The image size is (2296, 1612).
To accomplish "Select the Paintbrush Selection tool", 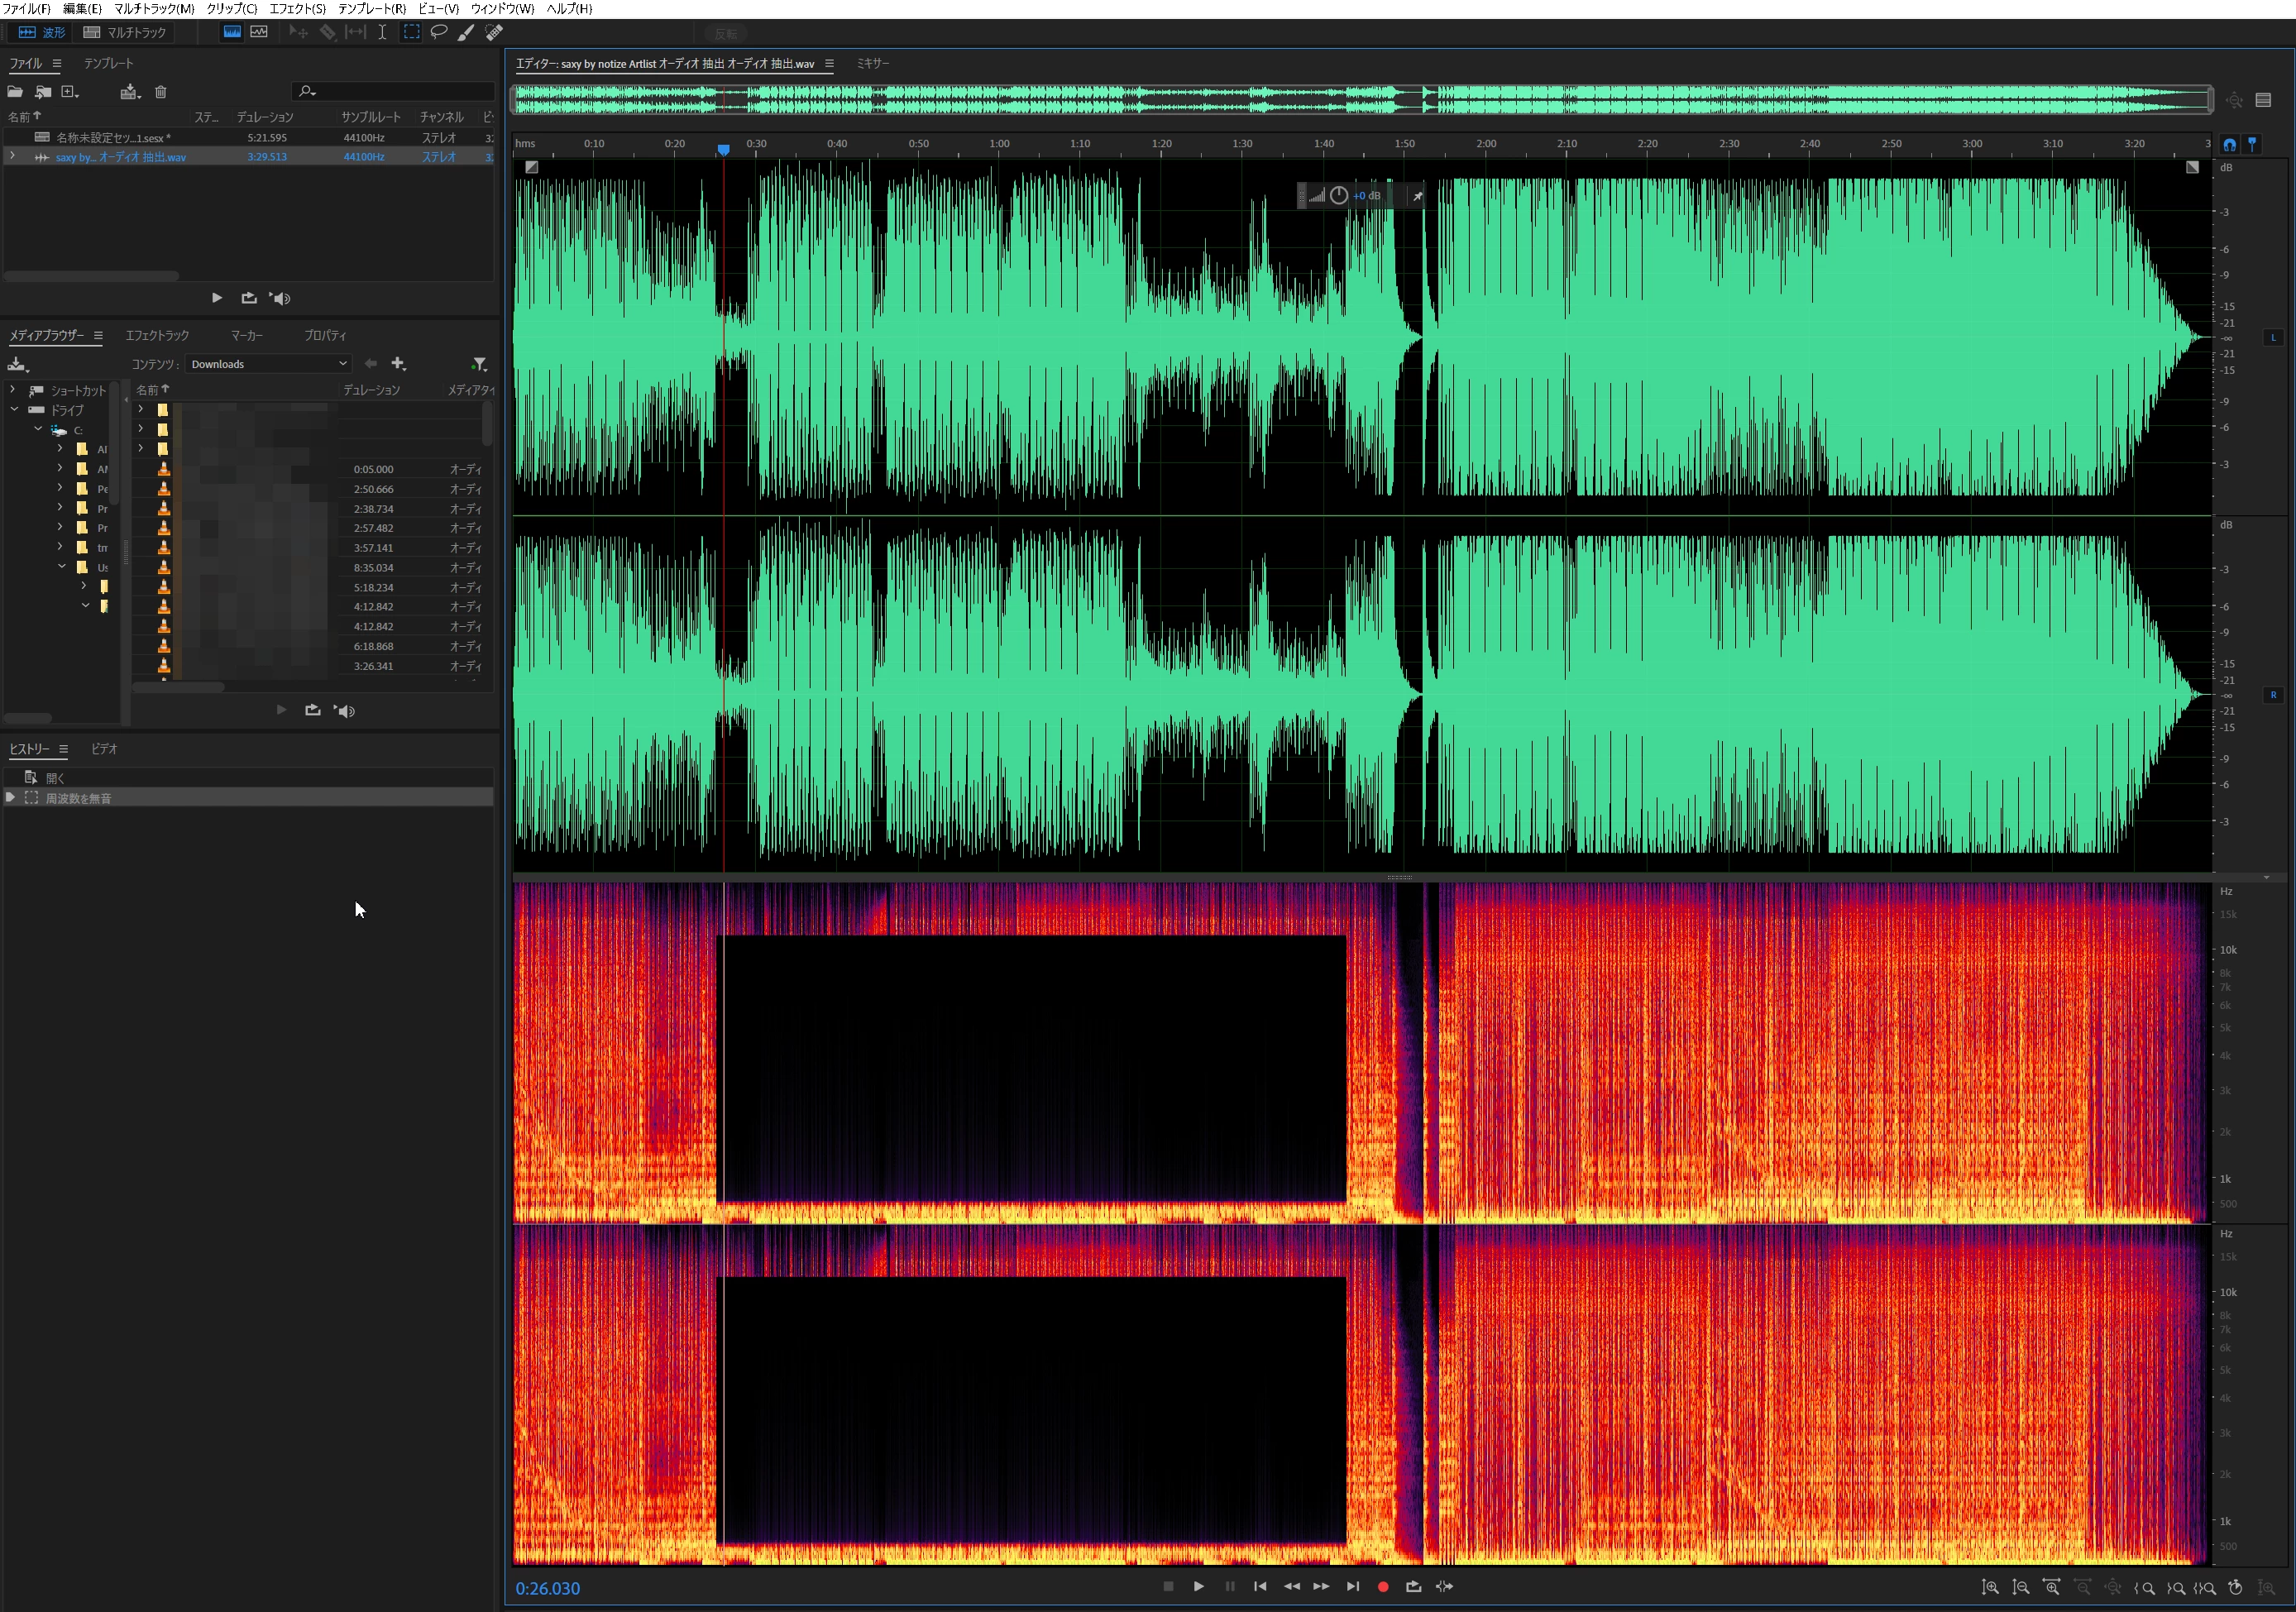I will (x=465, y=32).
